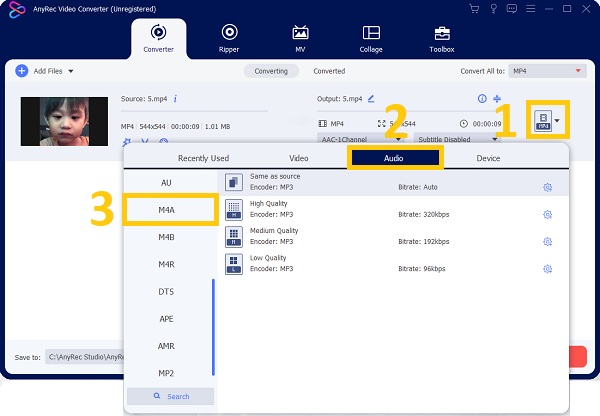Select M4R format in list

click(166, 264)
